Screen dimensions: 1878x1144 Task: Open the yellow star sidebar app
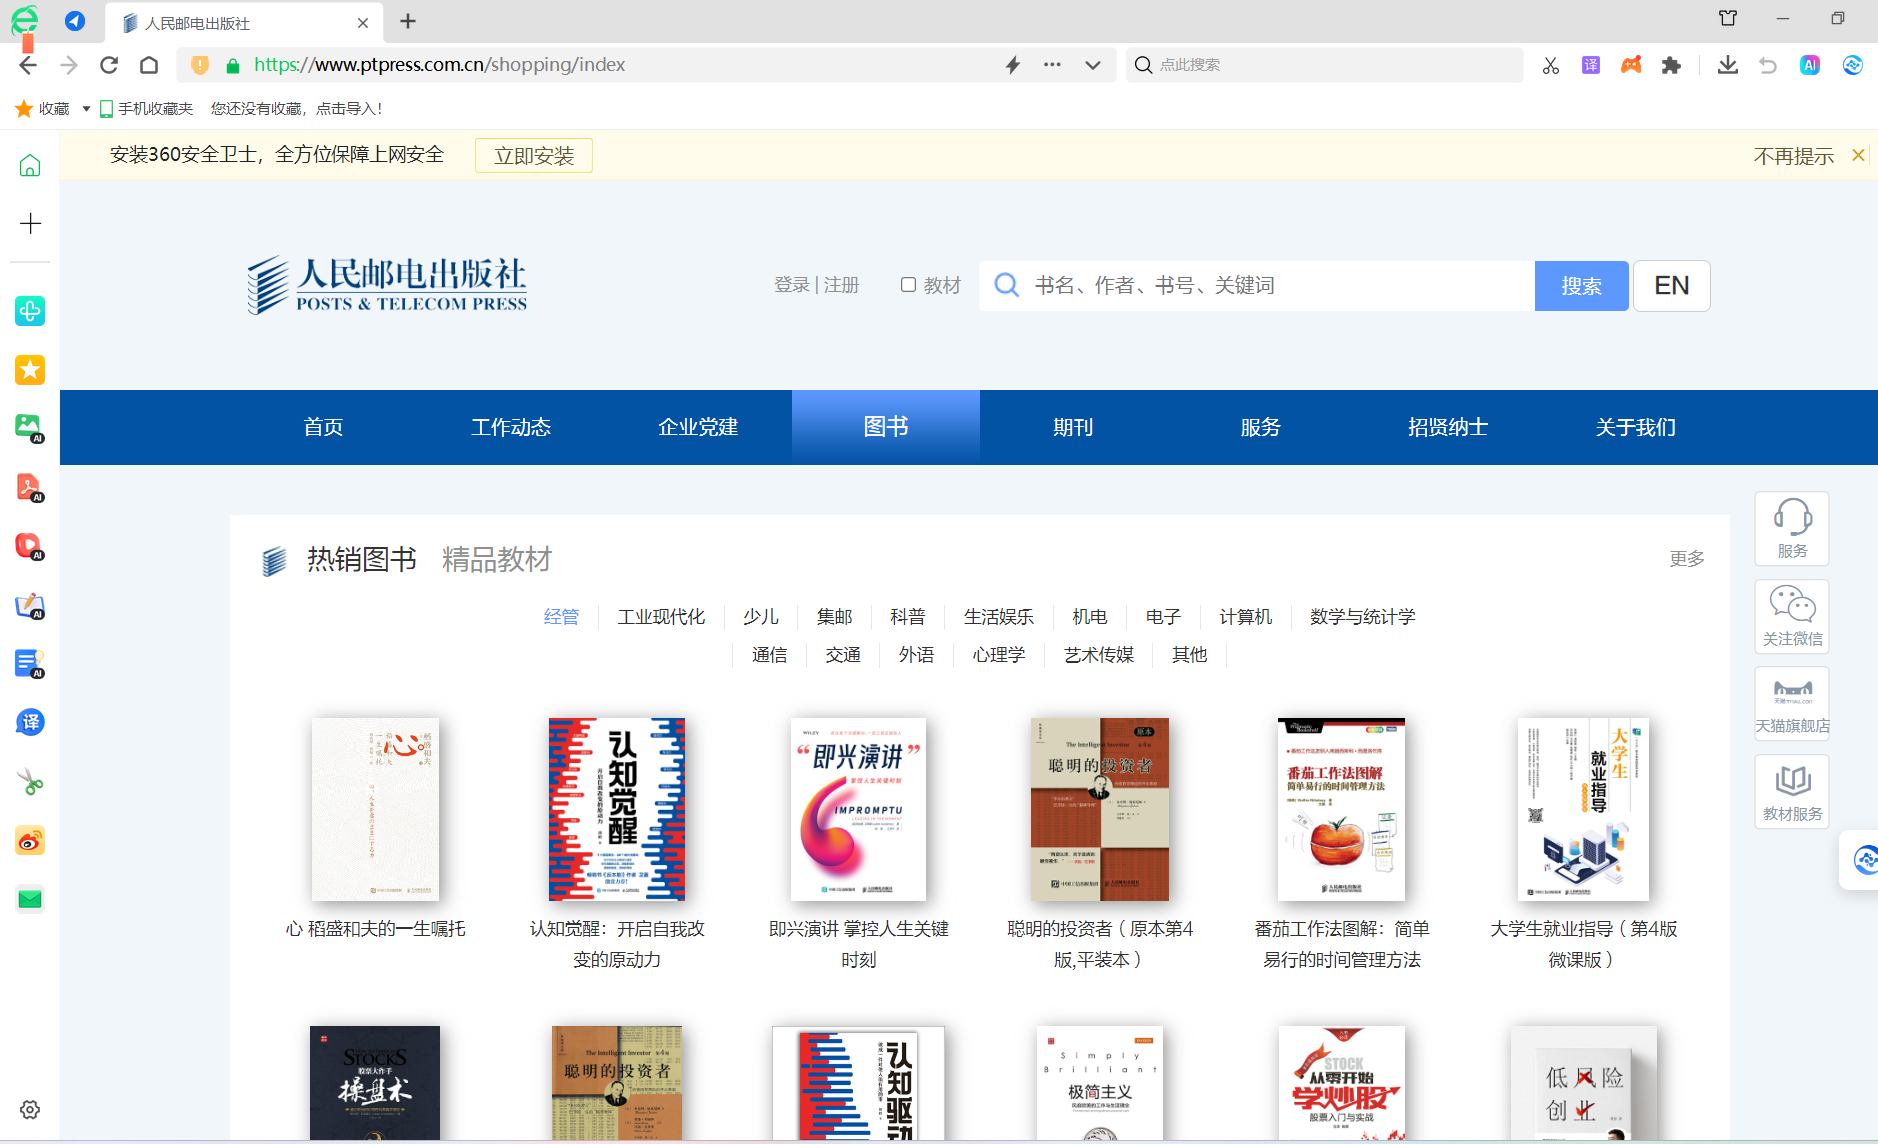pos(30,370)
